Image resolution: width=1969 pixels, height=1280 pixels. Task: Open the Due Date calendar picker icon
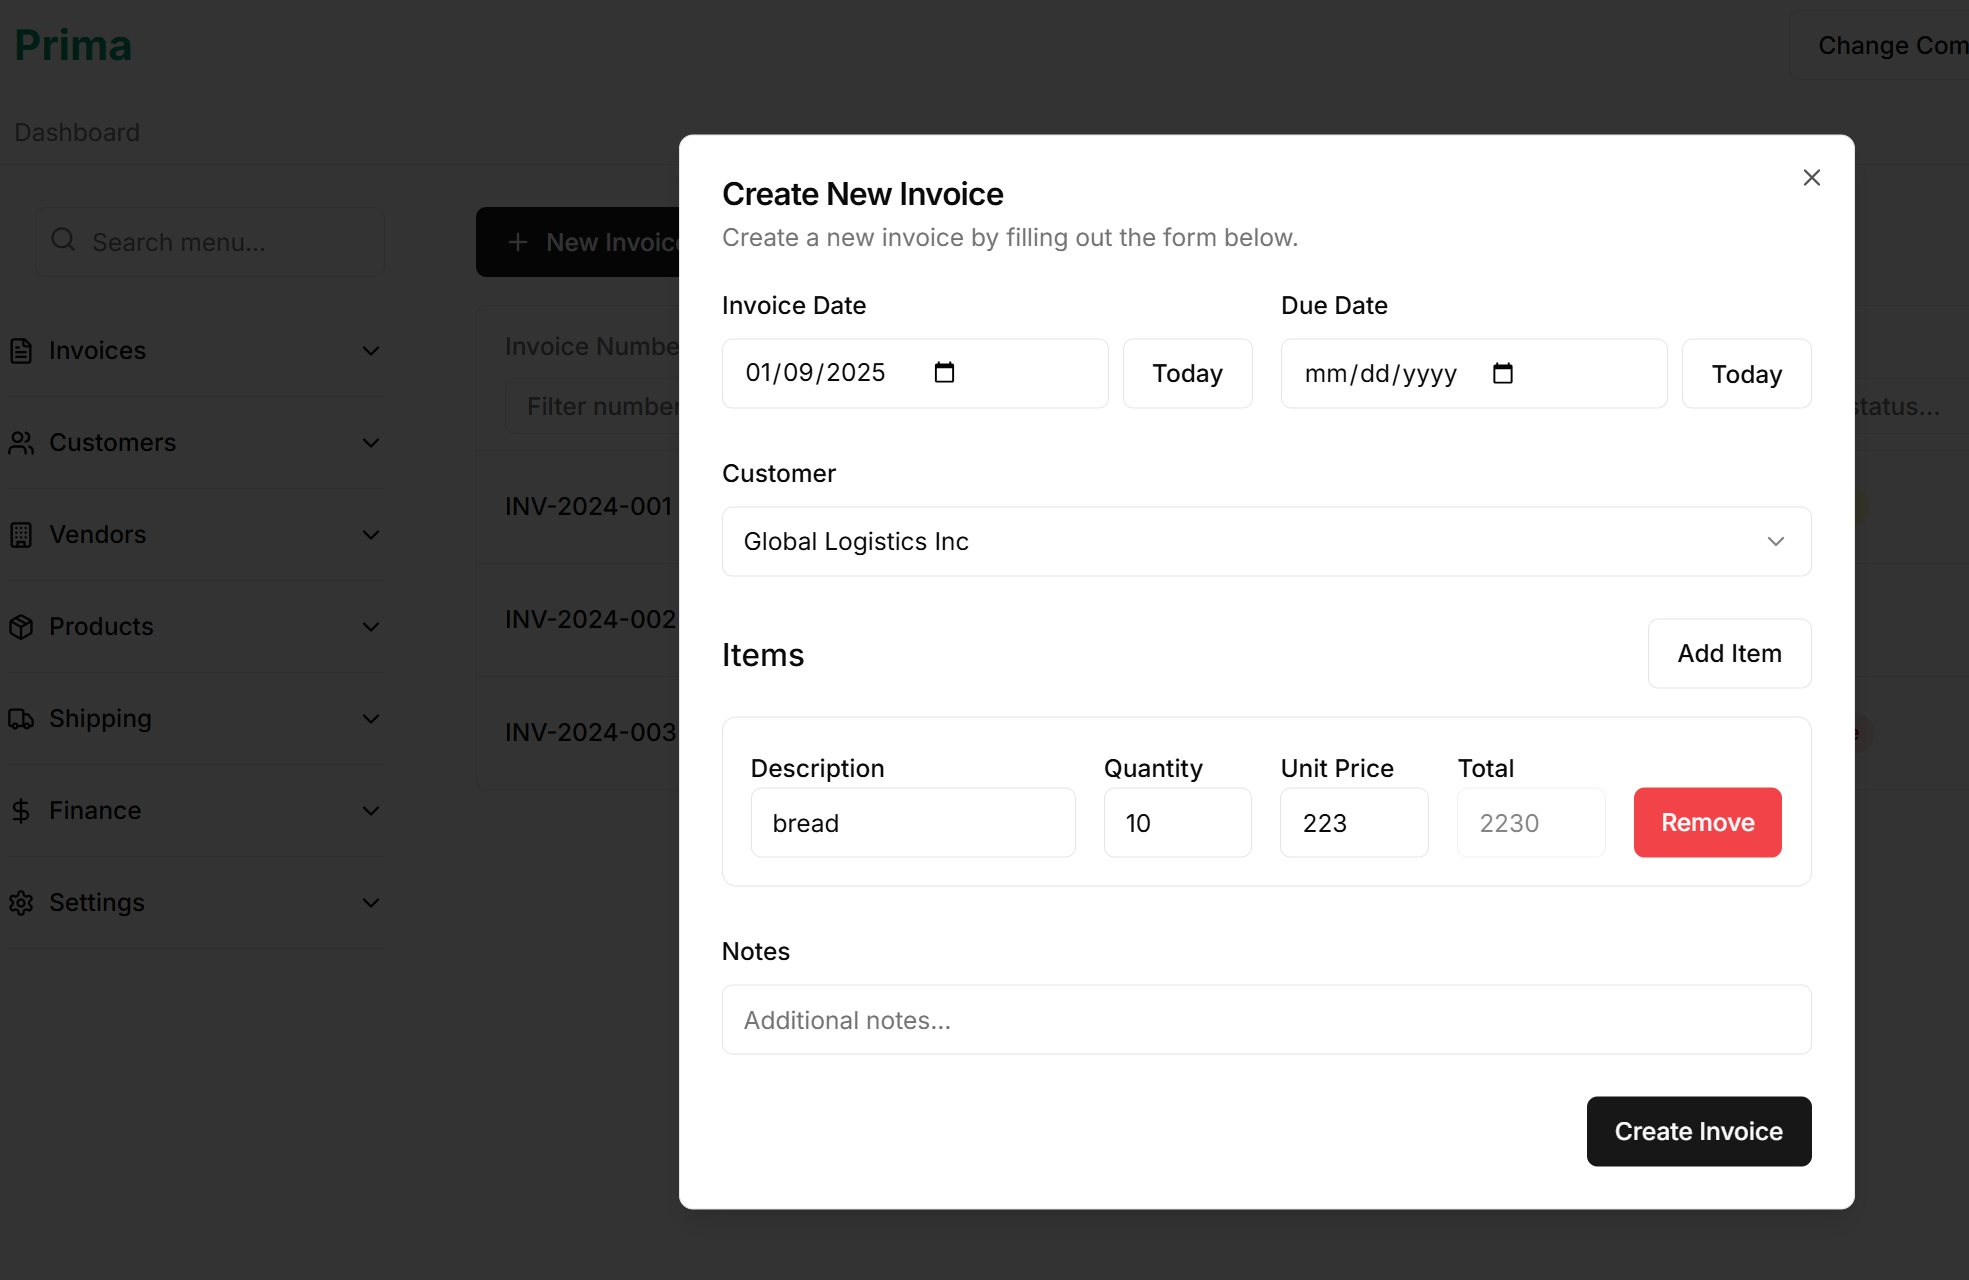pos(1502,373)
